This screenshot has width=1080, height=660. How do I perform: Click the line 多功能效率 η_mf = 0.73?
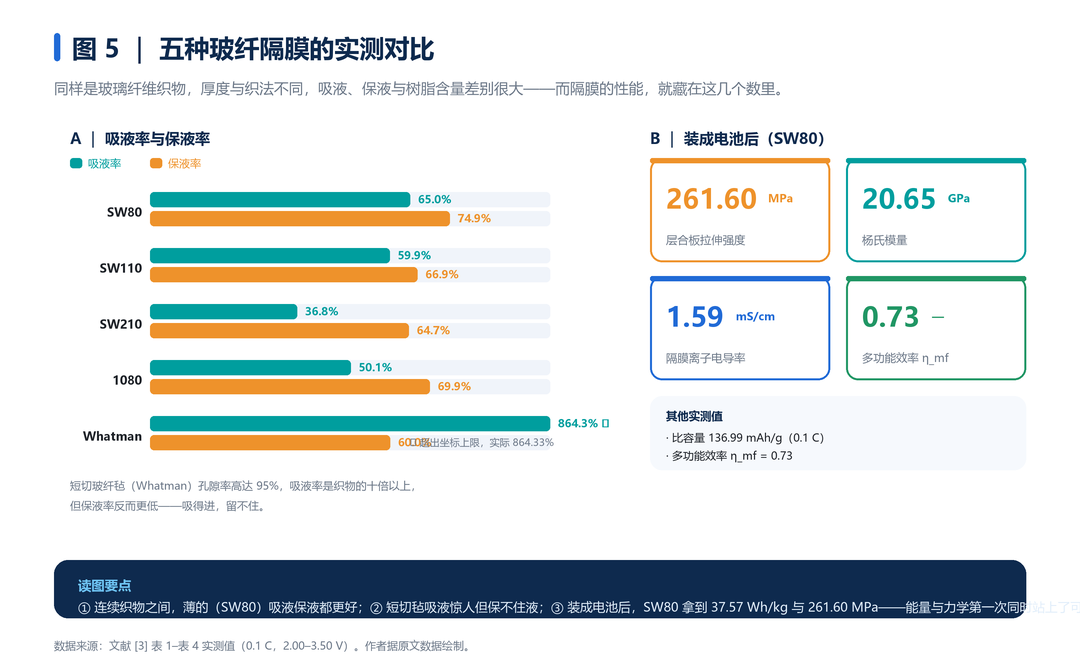729,455
